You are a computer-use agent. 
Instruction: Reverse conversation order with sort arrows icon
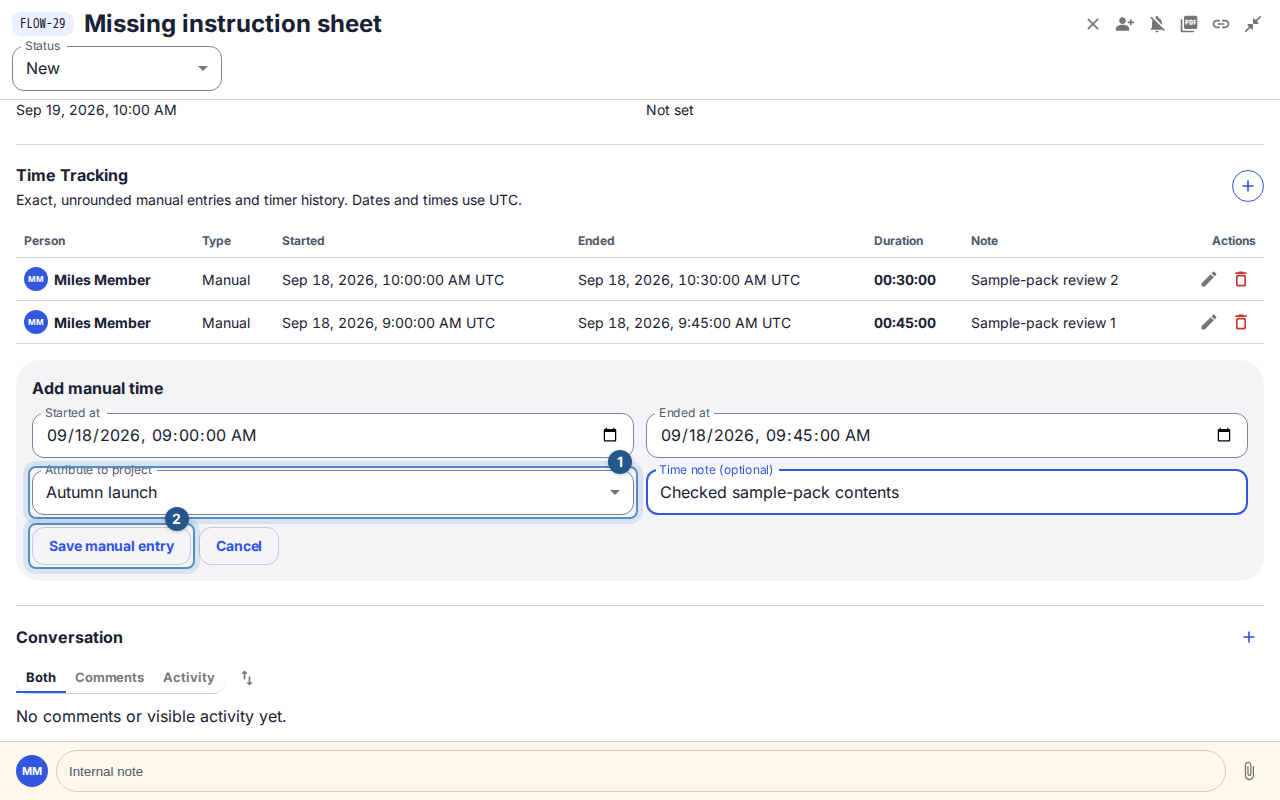247,678
